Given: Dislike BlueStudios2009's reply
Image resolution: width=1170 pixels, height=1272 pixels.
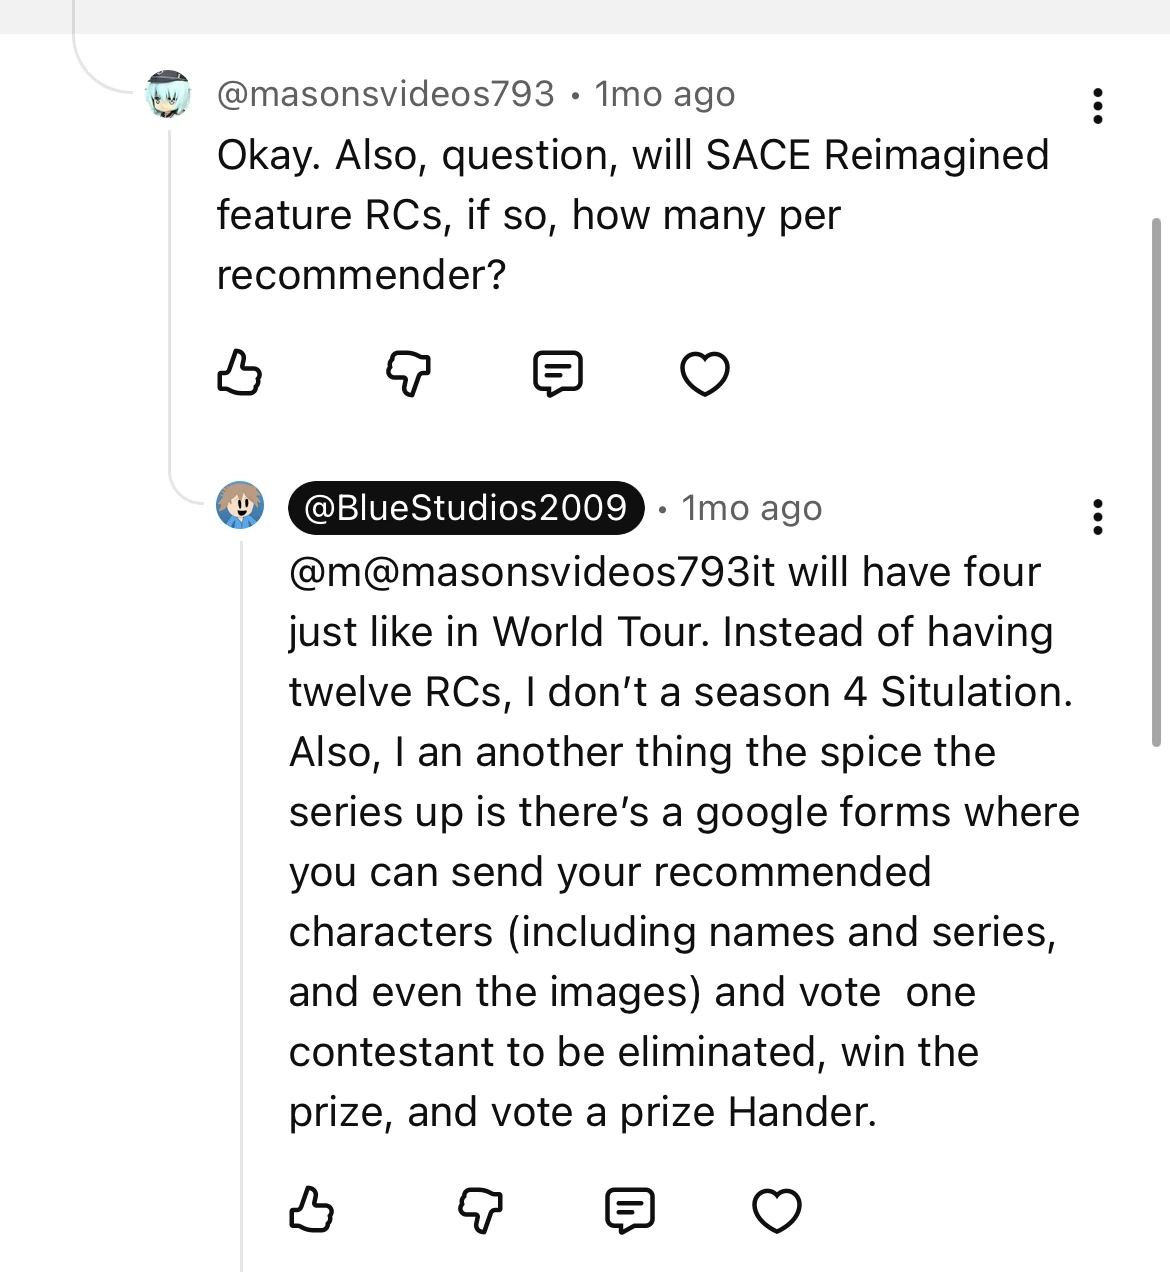Looking at the screenshot, I should click(x=480, y=1209).
